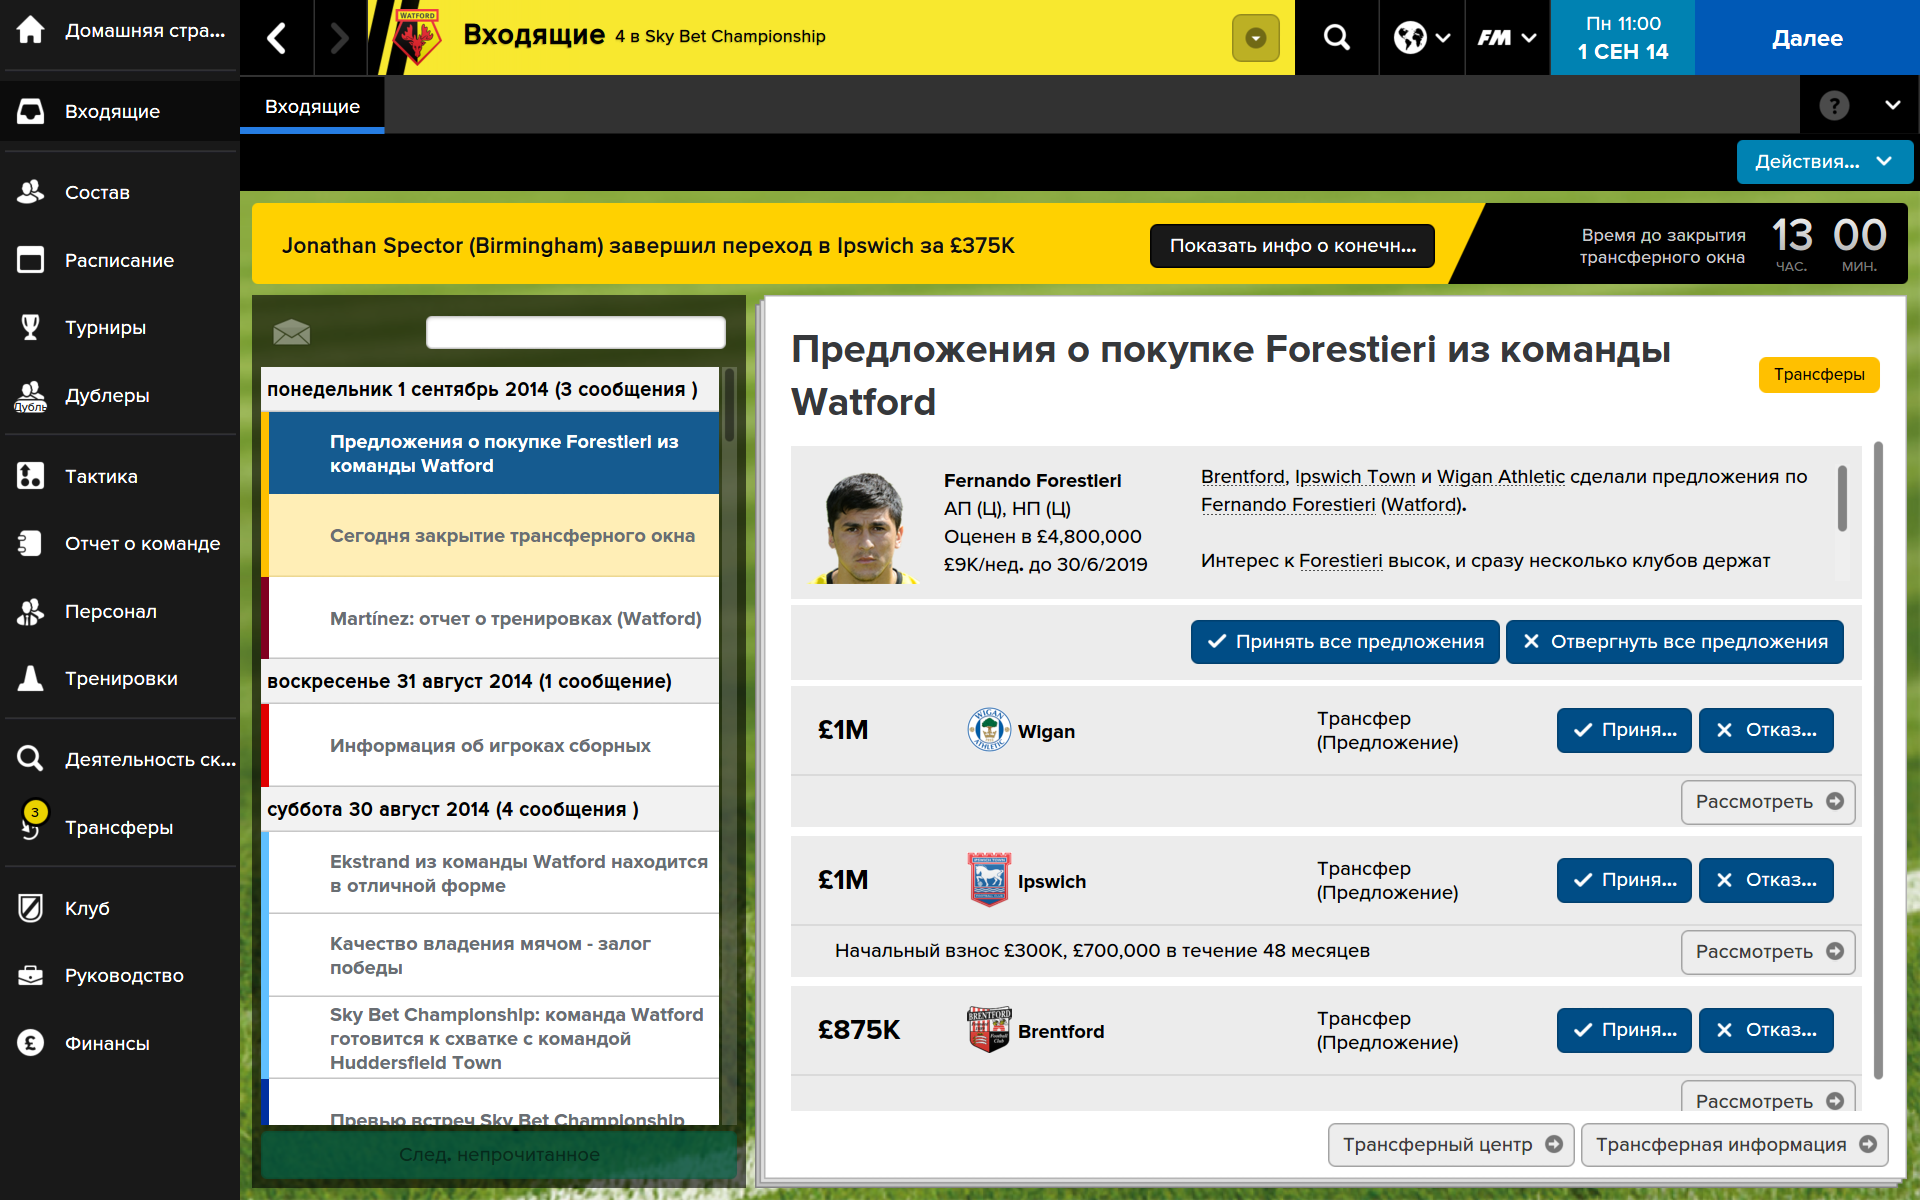Open the Training sidebar item
The width and height of the screenshot is (1920, 1200).
coord(121,678)
